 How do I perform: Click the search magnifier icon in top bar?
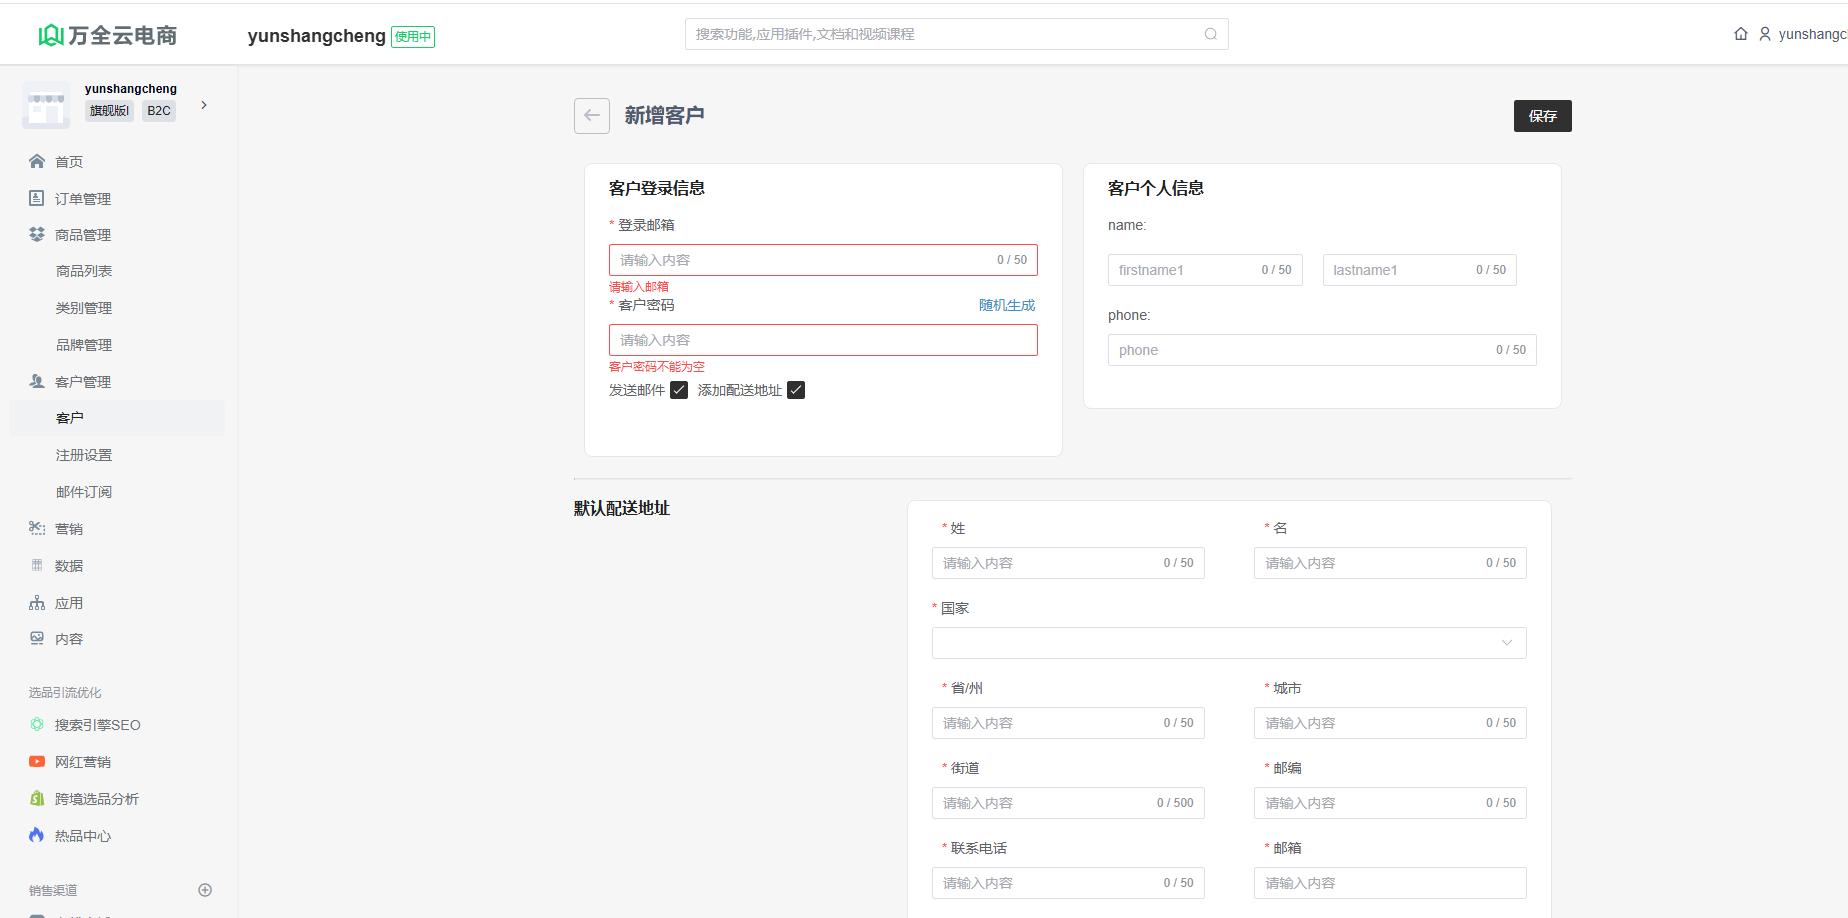1210,34
